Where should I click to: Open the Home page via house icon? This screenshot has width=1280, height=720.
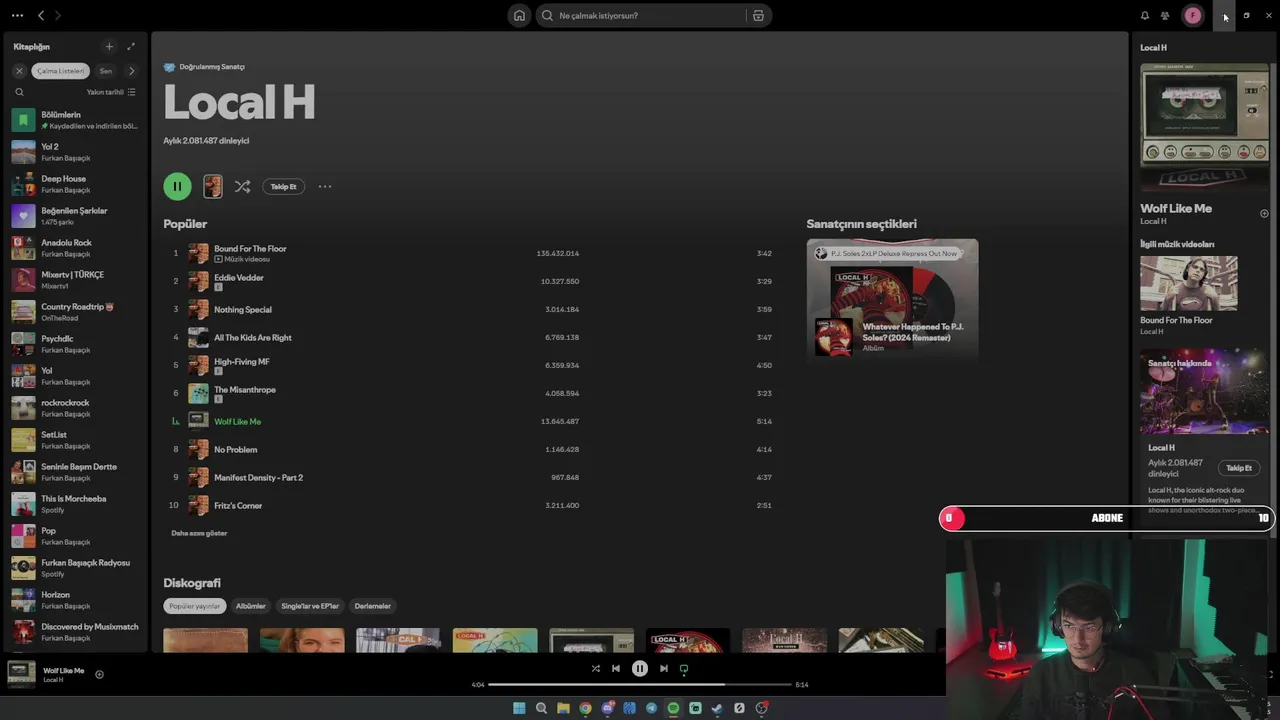click(x=519, y=15)
